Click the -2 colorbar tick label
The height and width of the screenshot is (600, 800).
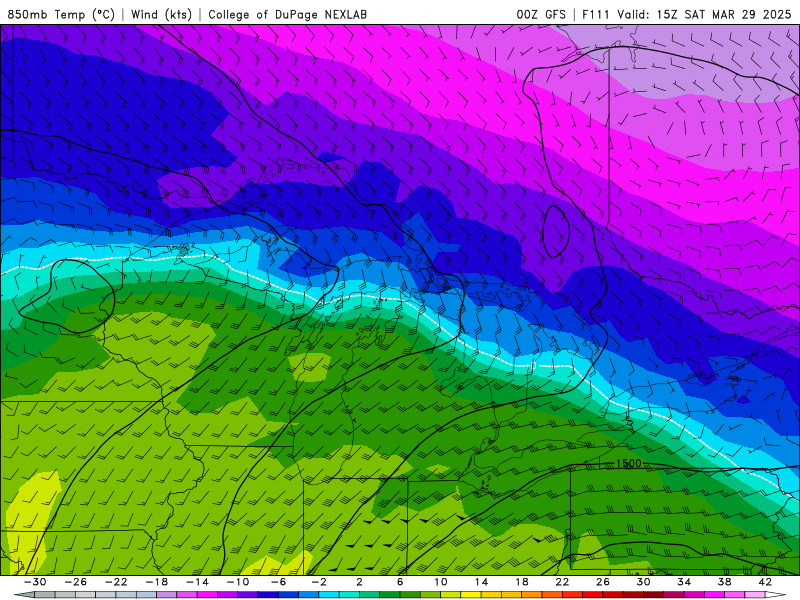point(319,582)
